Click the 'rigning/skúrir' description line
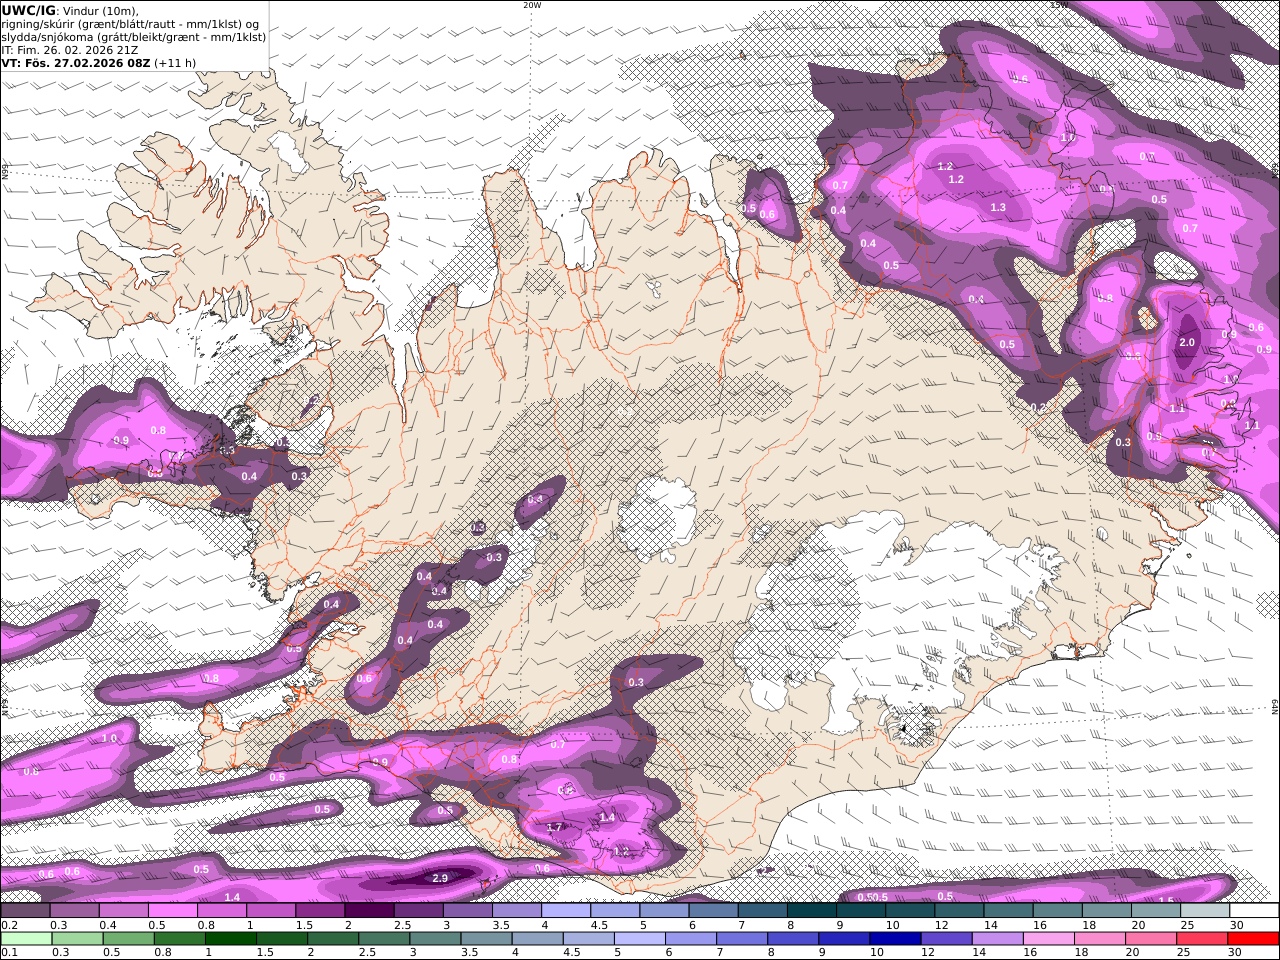Image resolution: width=1280 pixels, height=960 pixels. coord(132,24)
